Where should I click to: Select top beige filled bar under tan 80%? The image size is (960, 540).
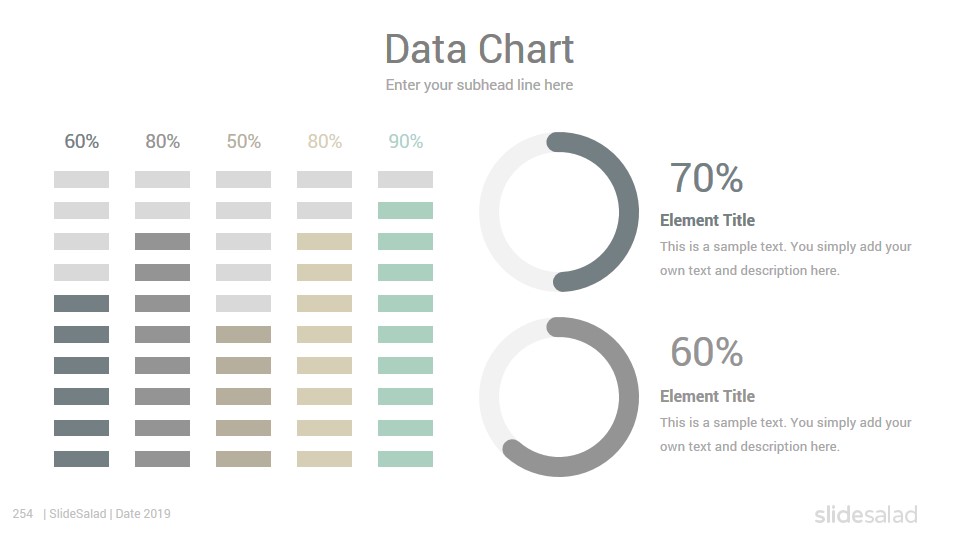click(324, 241)
